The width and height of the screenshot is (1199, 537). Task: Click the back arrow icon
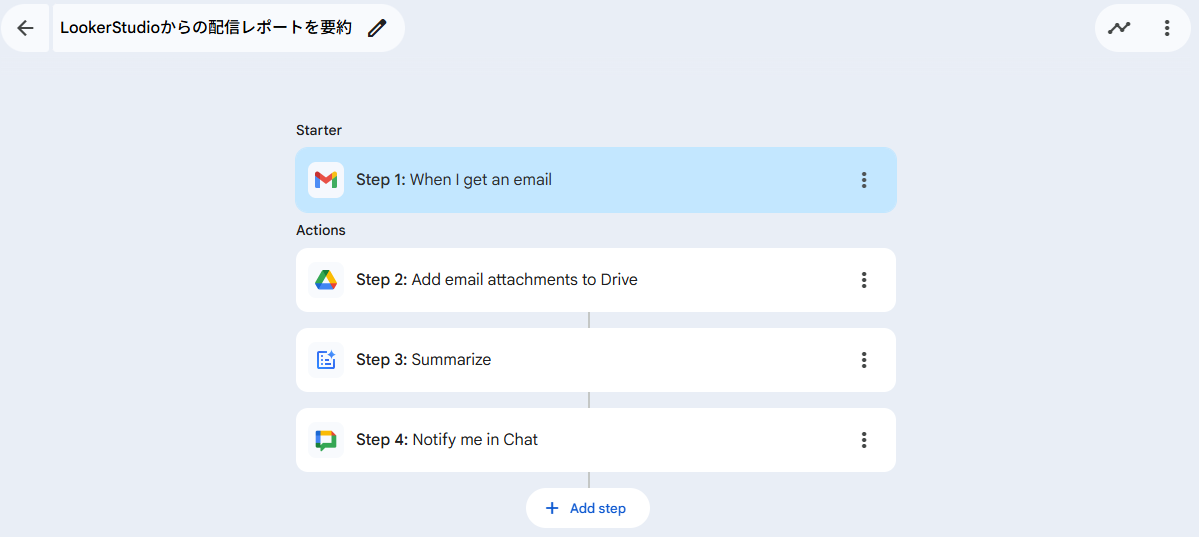[25, 28]
